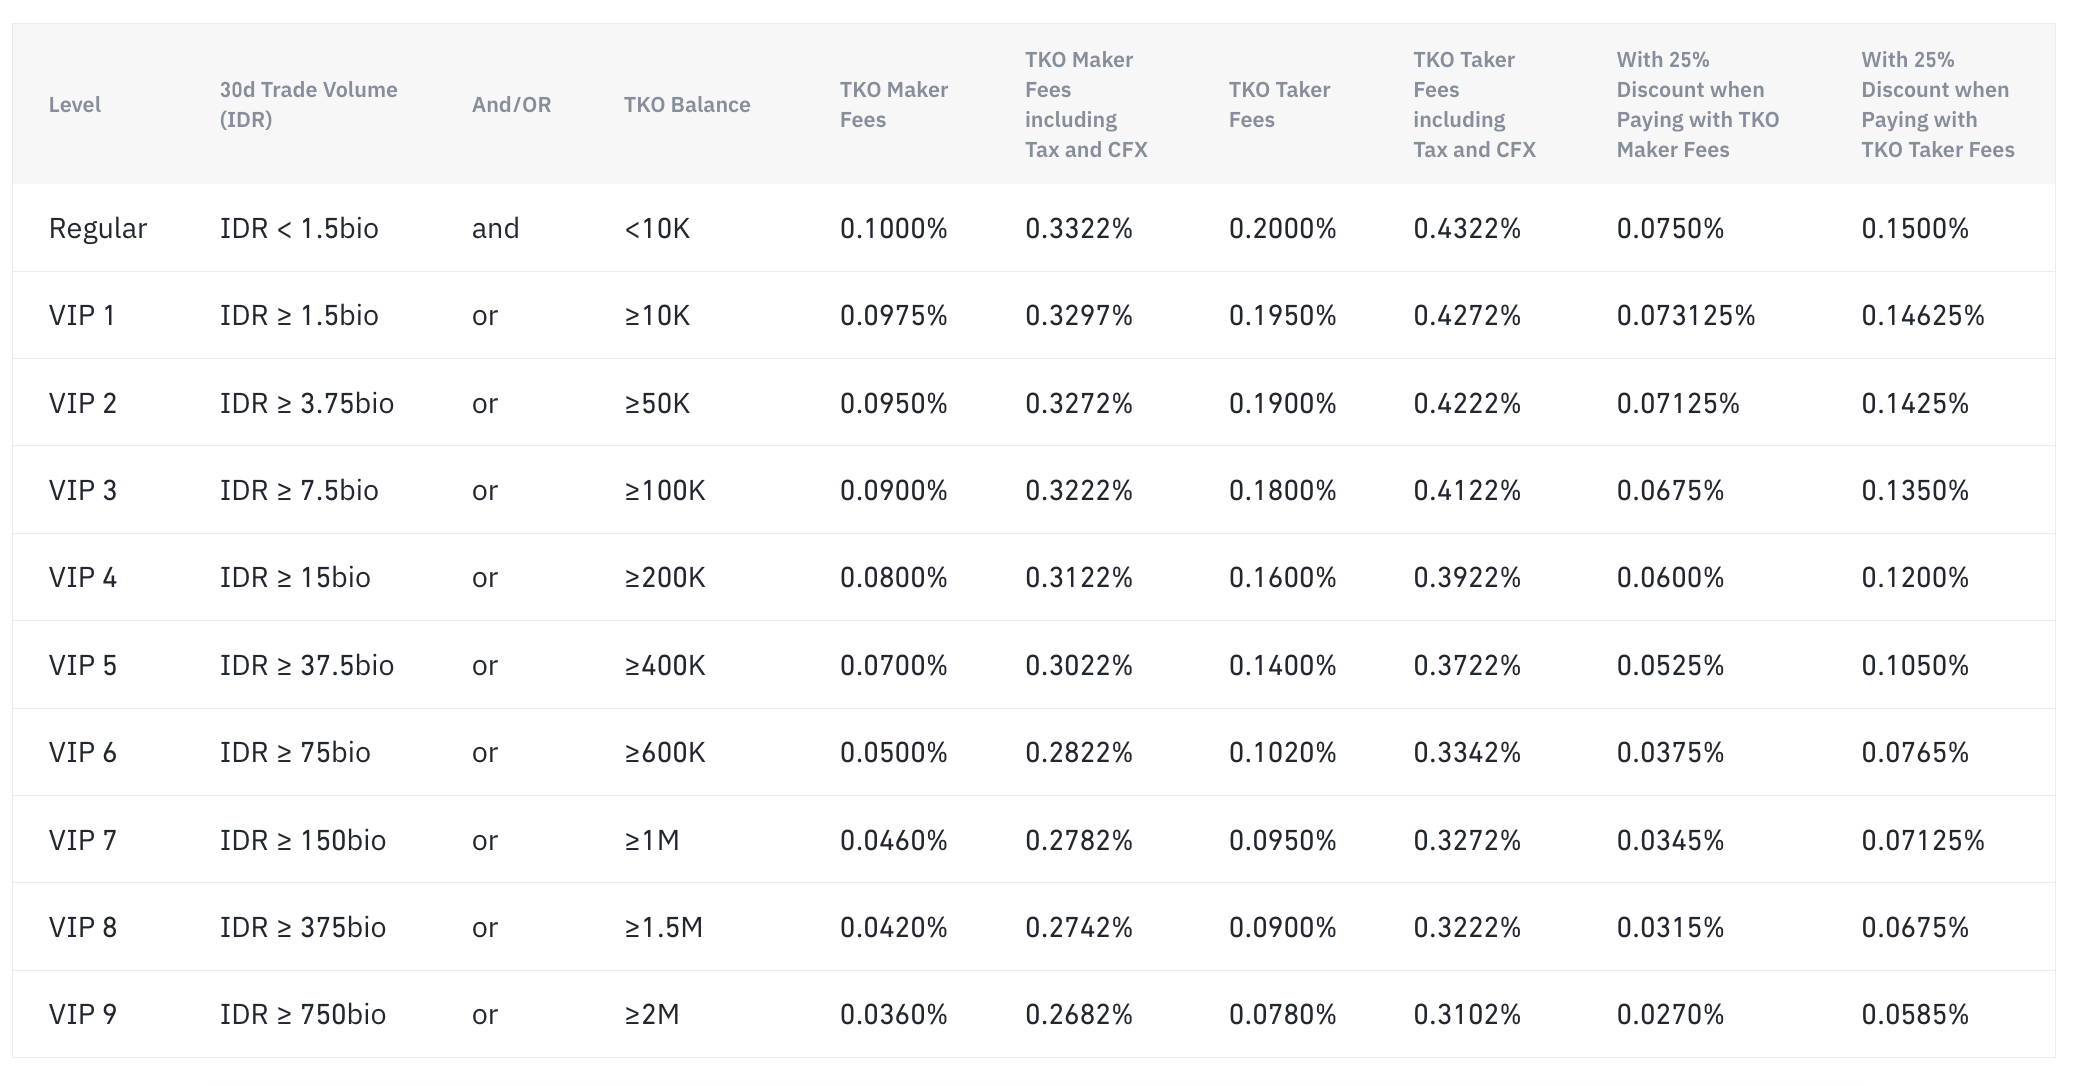Select the 0.0585% discounted taker fee cell
Viewport: 2076px width, 1086px height.
coord(1915,1014)
